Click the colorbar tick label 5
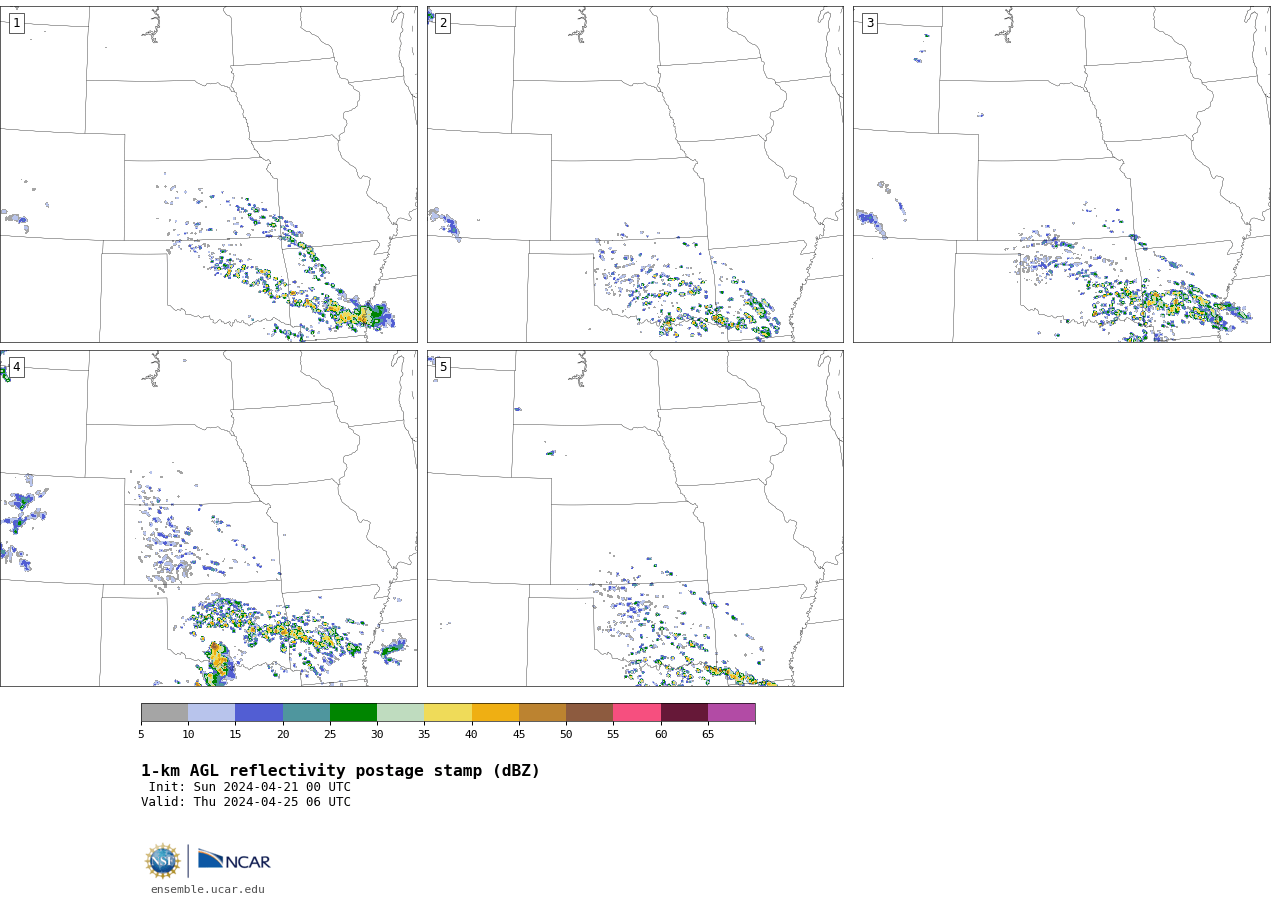Screen dimensions: 1280x901 [141, 735]
